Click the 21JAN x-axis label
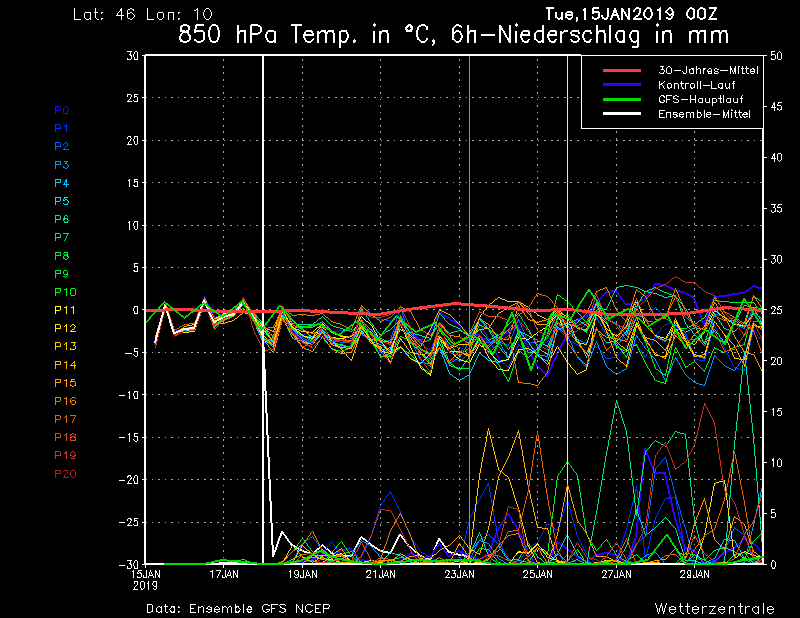This screenshot has width=800, height=618. [x=381, y=575]
